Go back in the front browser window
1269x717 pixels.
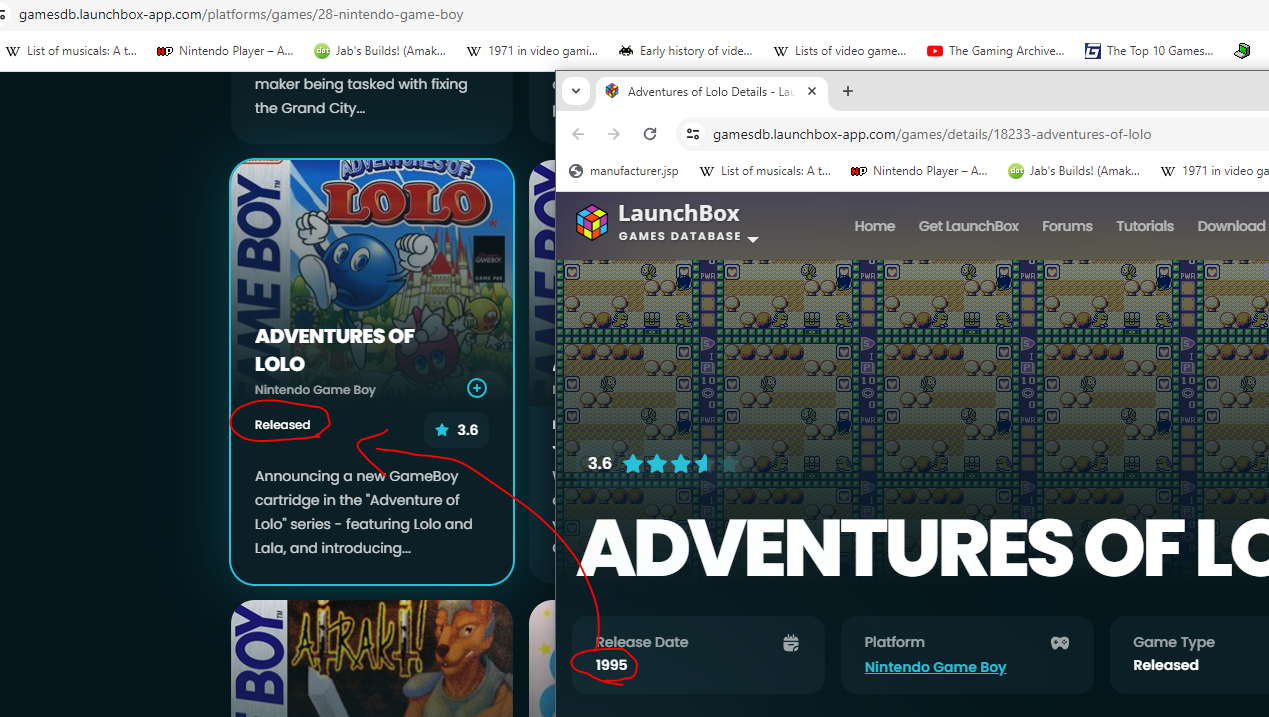[578, 134]
